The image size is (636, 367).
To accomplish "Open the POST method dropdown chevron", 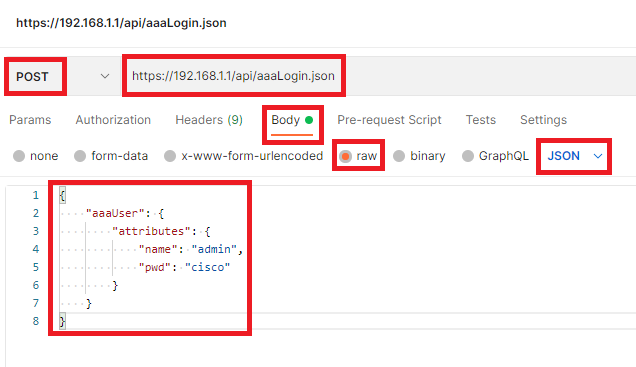I will (105, 76).
